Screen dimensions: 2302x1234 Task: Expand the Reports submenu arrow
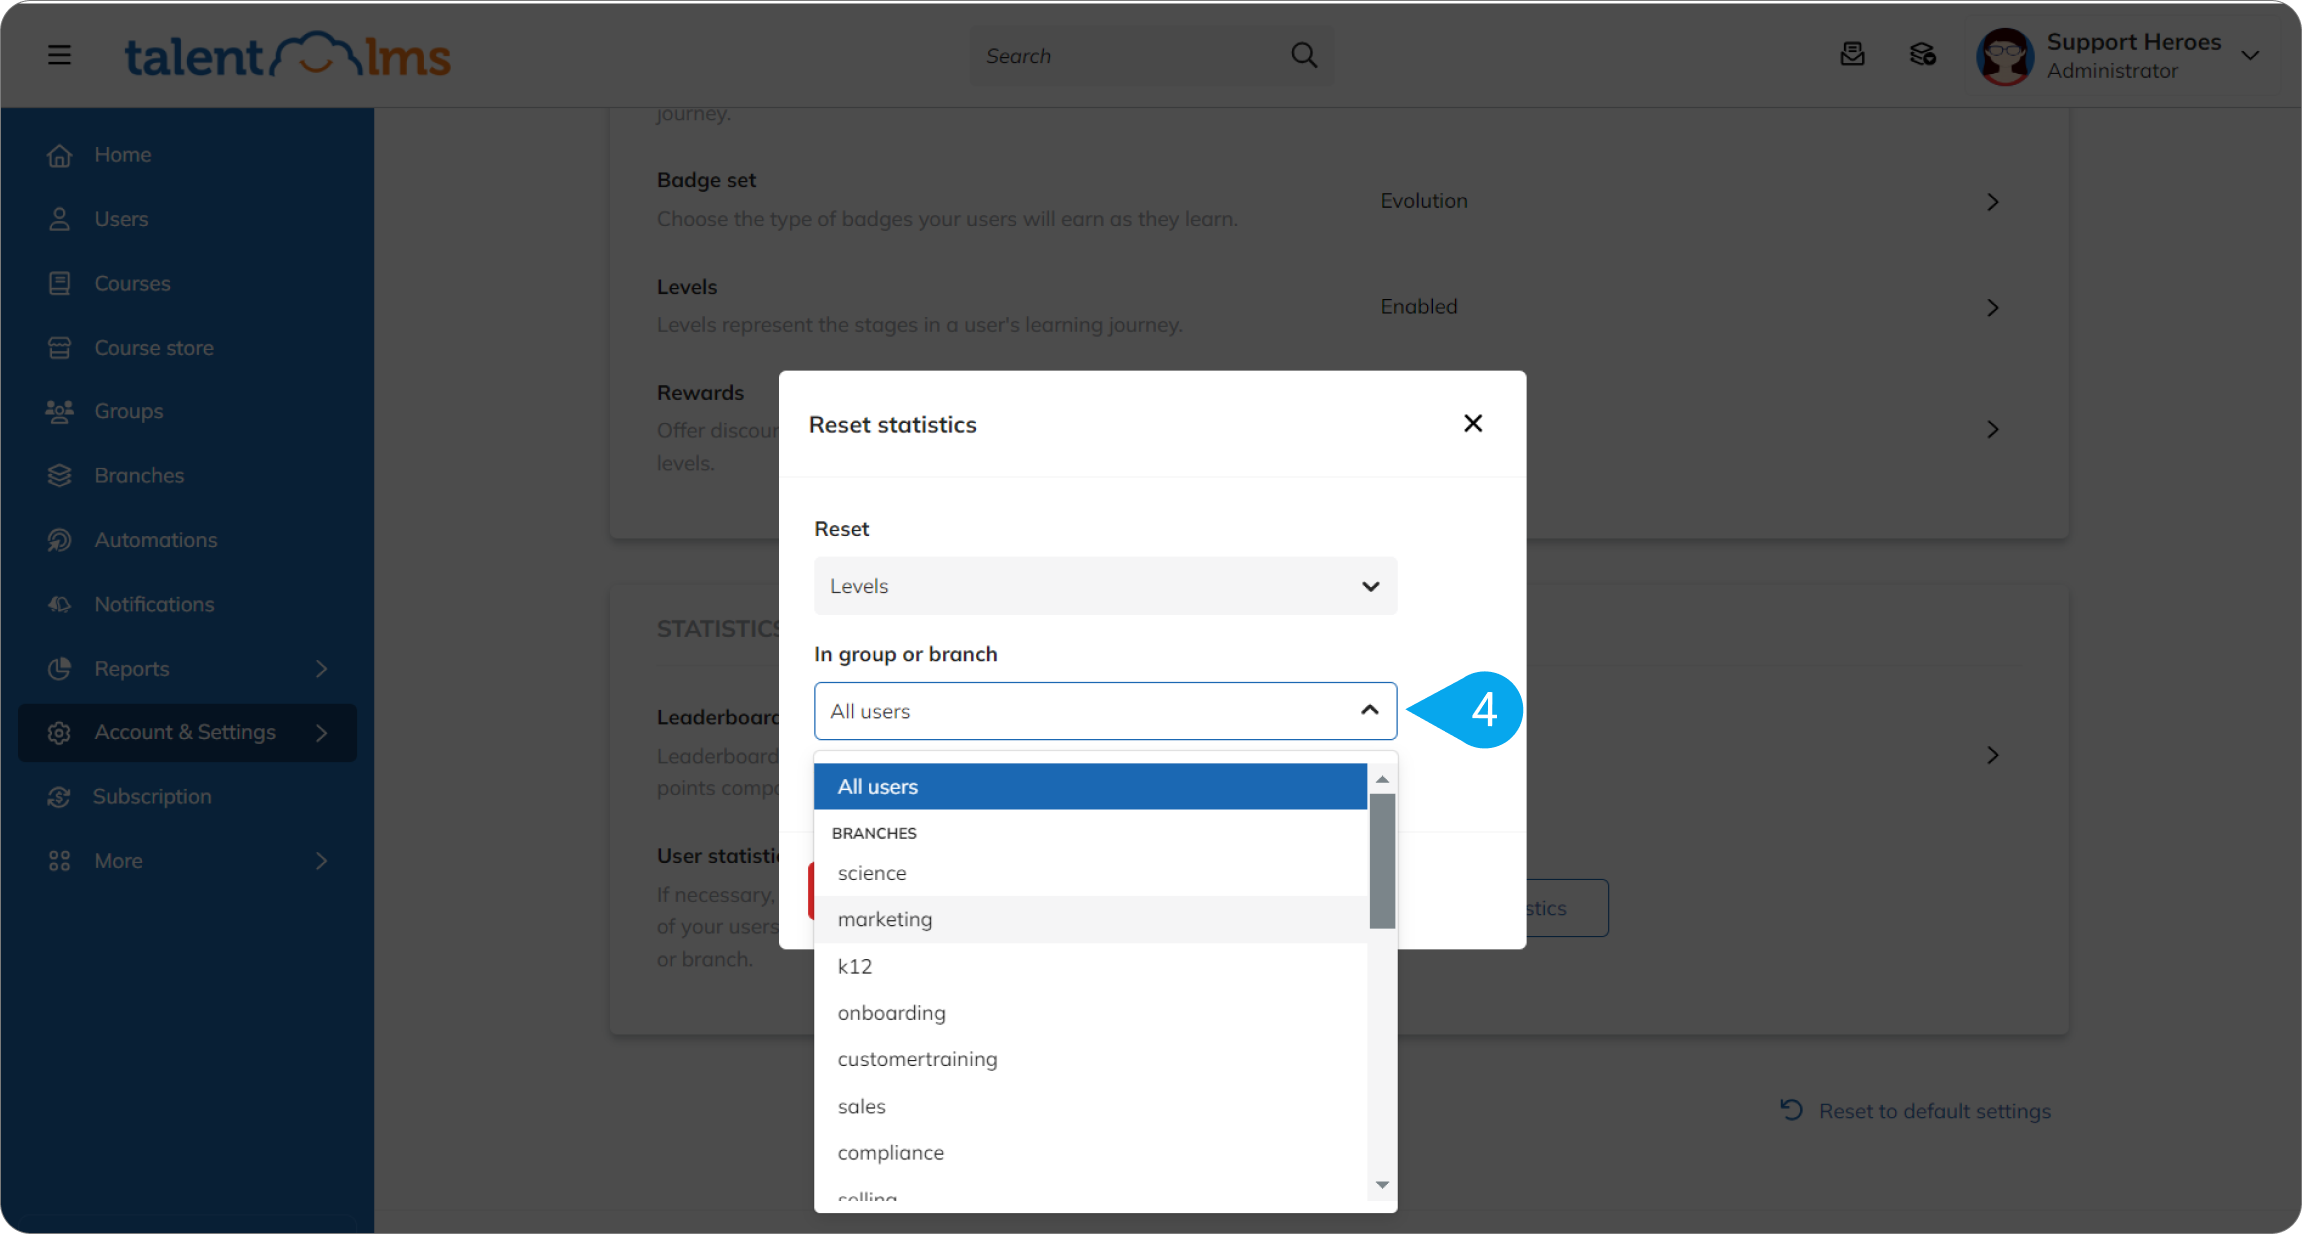point(321,669)
